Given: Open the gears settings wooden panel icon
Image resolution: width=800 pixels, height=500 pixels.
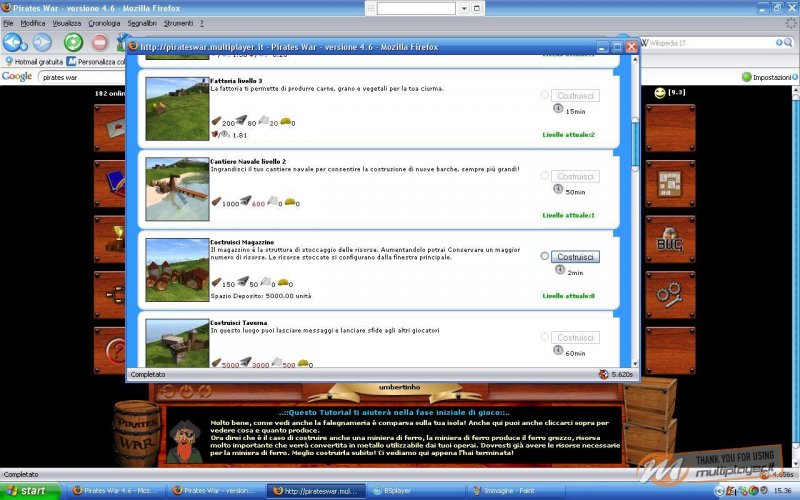Looking at the screenshot, I should click(670, 295).
